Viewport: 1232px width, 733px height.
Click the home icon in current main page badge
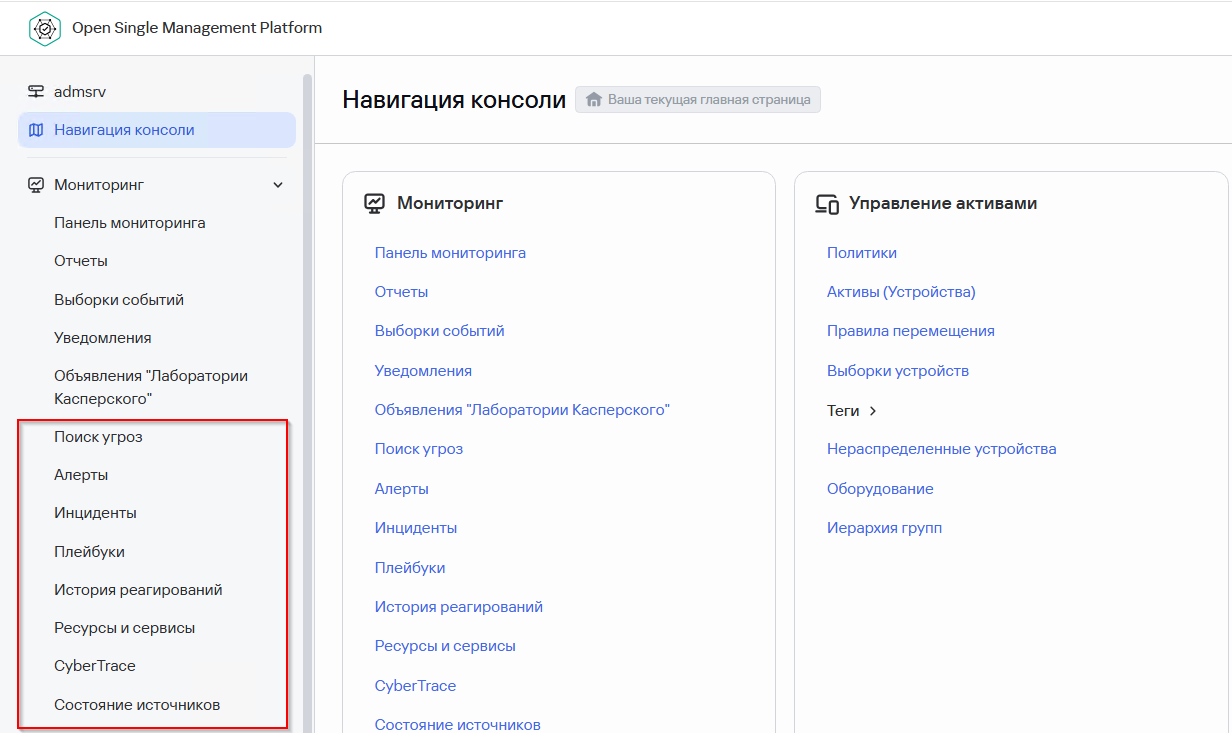click(594, 100)
